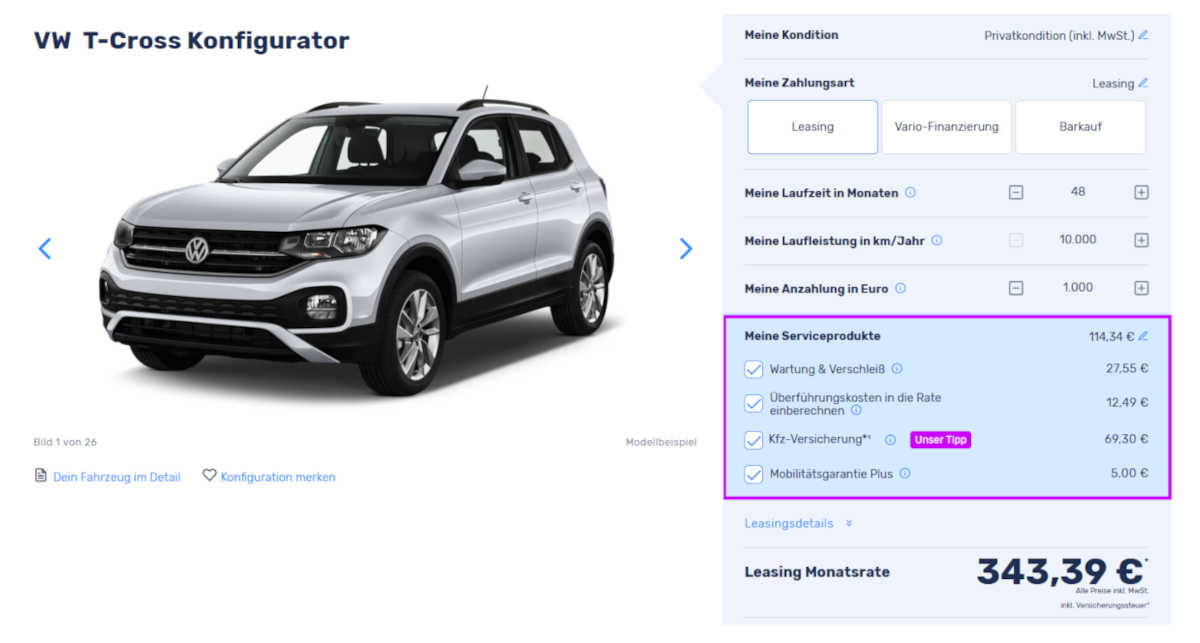Open info icon beside Laufleistung in km/Jahr

pos(936,240)
